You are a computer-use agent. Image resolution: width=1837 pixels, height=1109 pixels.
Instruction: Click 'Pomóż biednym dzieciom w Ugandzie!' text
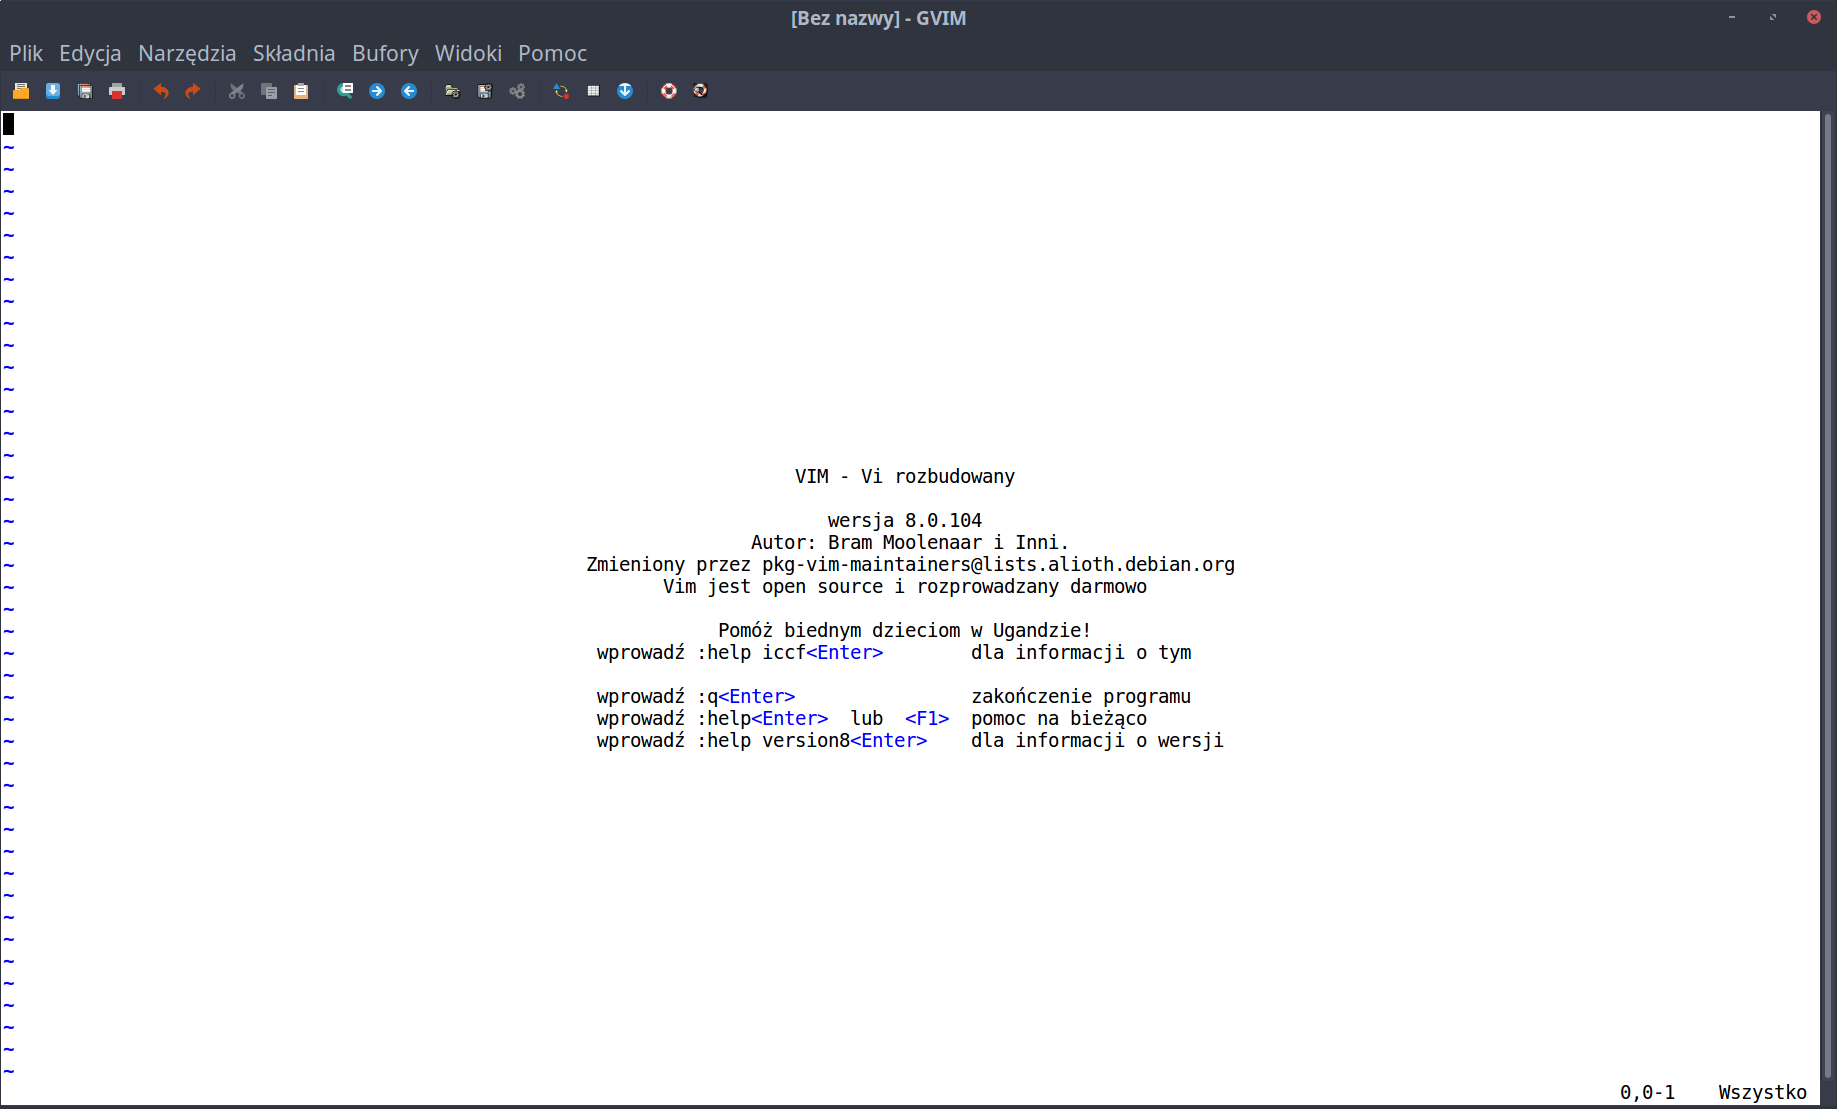(905, 630)
